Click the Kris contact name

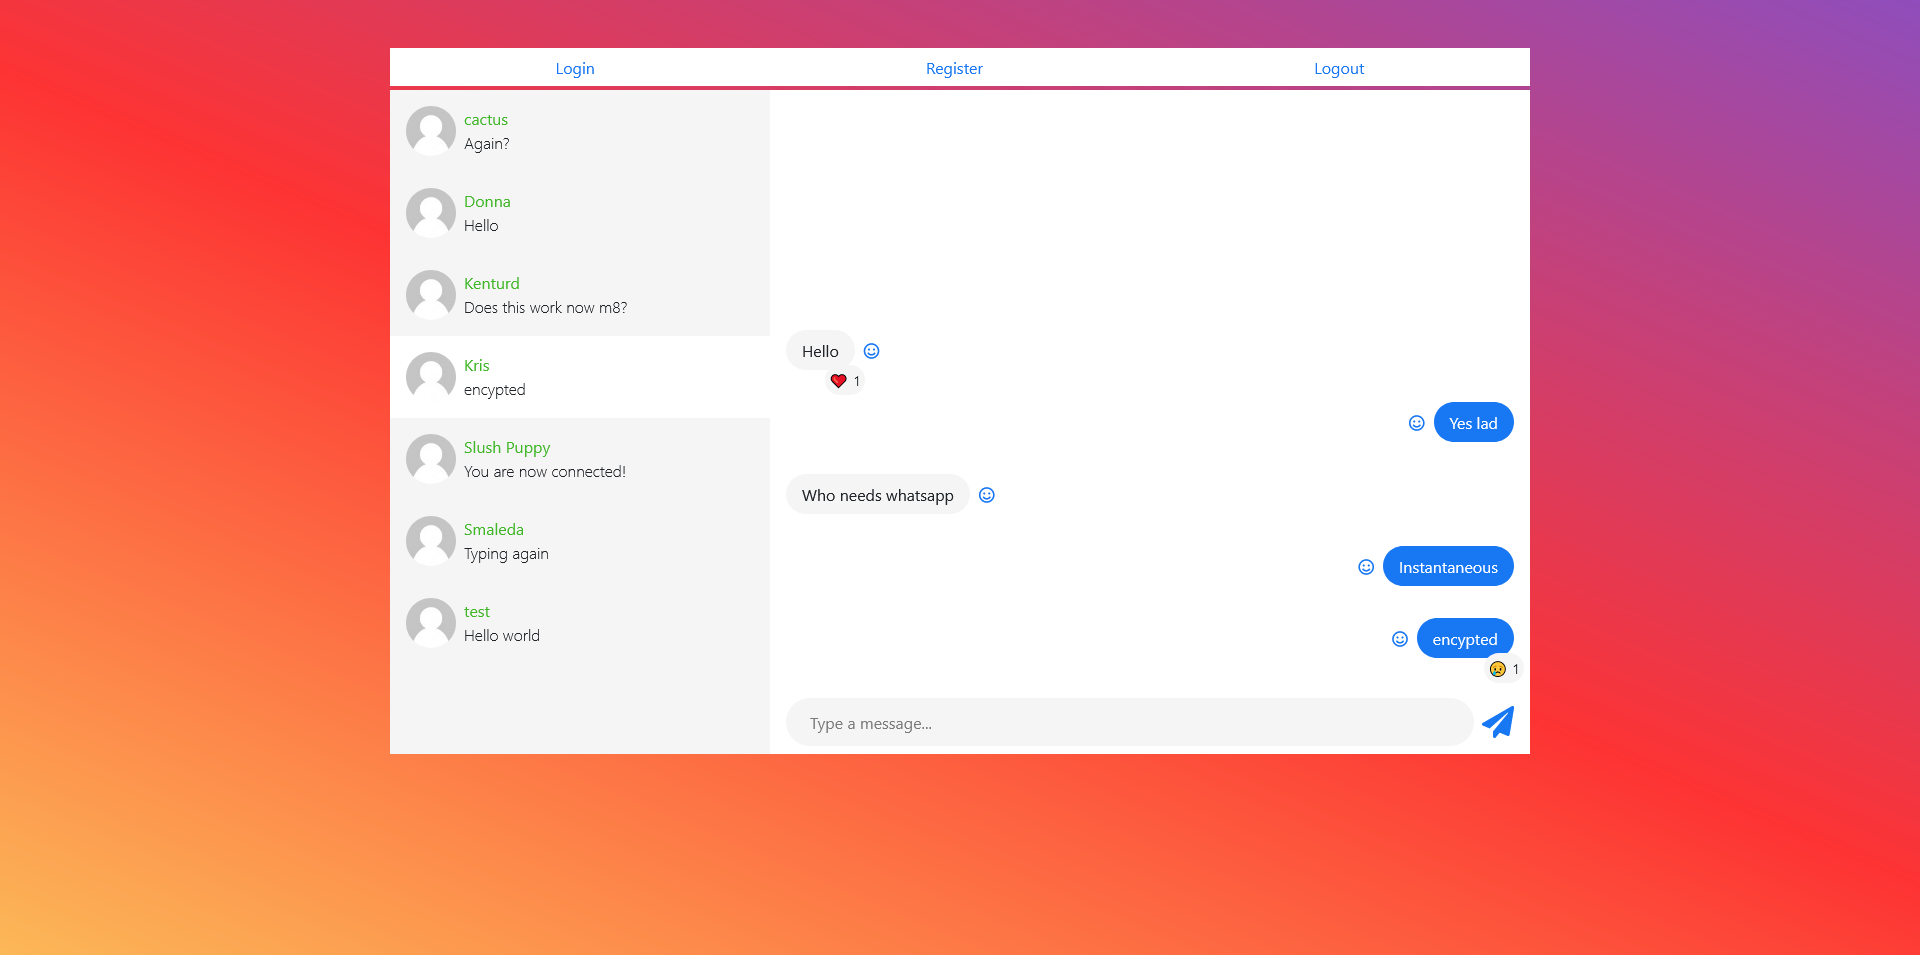pyautogui.click(x=477, y=366)
